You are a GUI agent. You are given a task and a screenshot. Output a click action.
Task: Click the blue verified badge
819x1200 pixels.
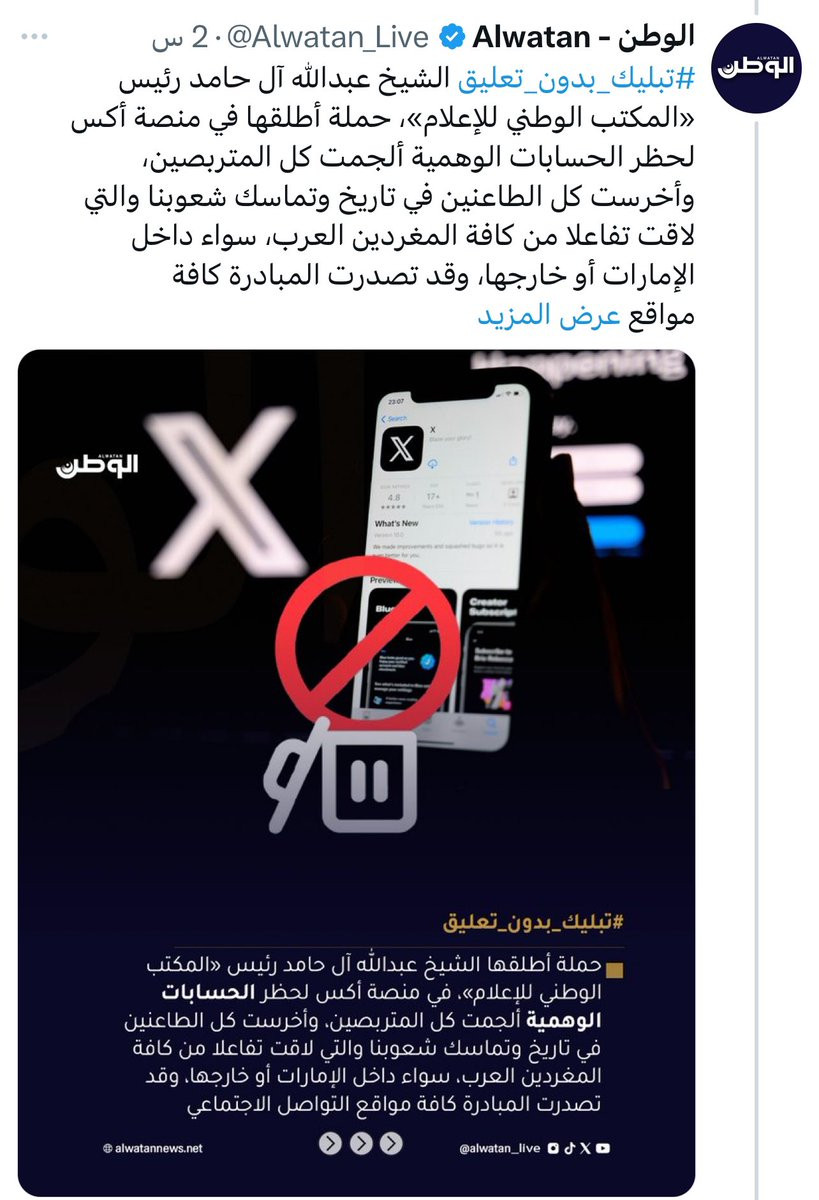click(451, 39)
